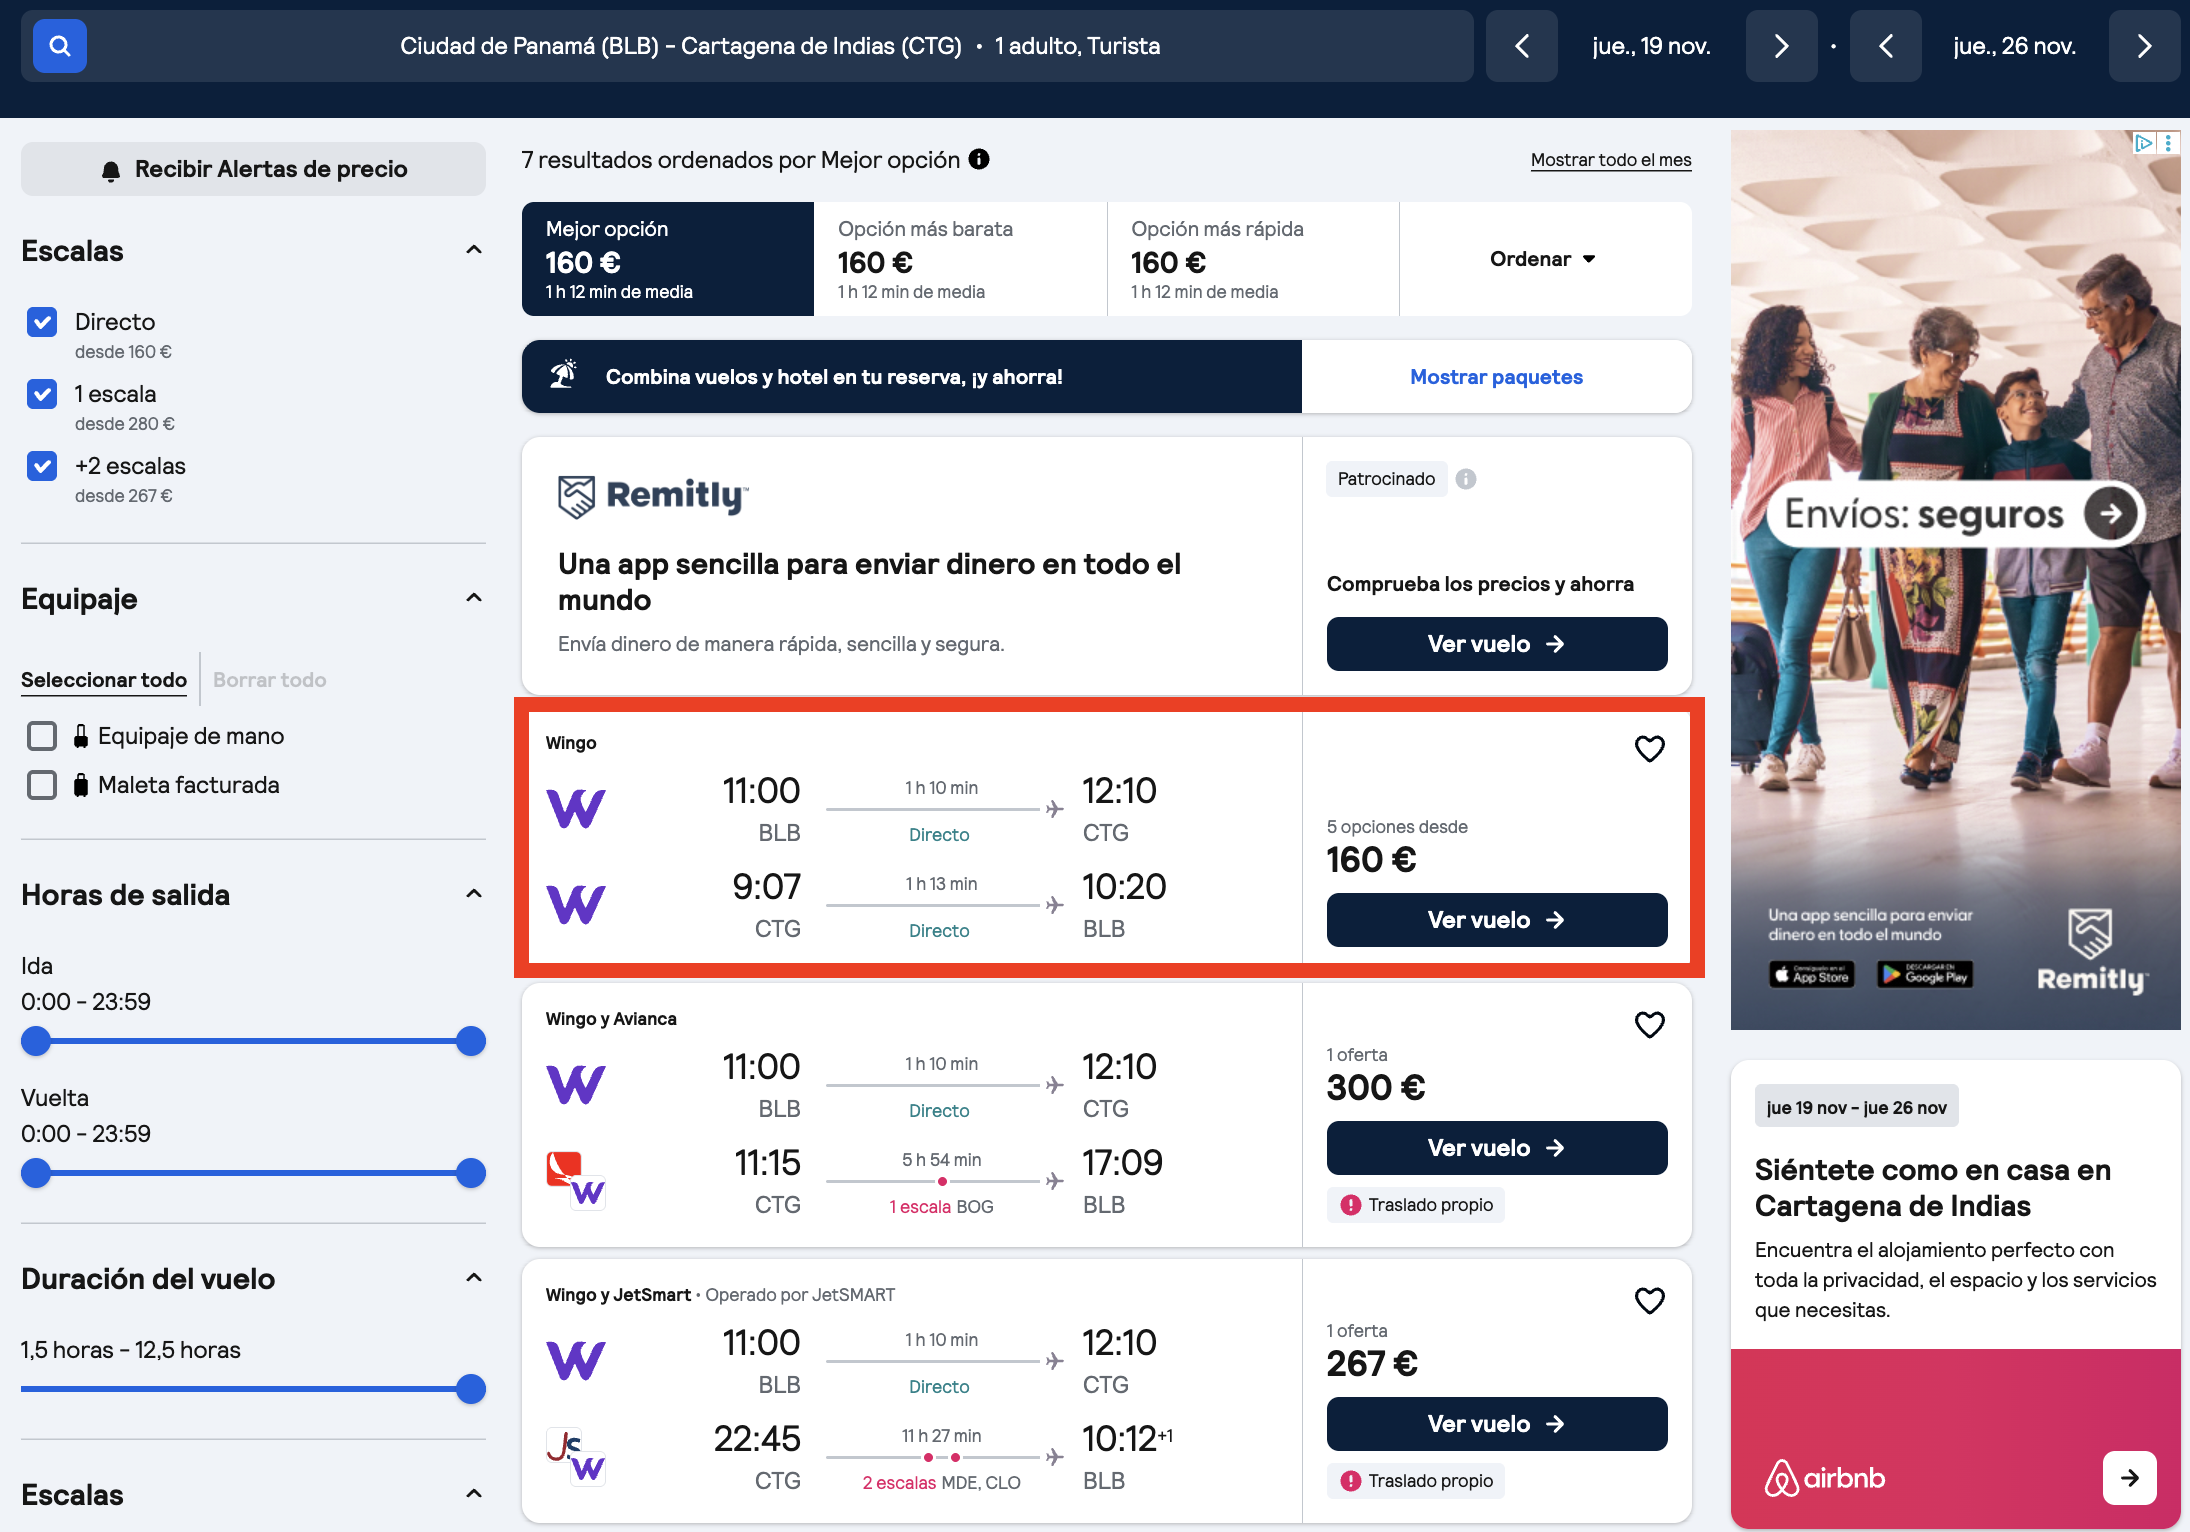Click JetSmart/Wingo logo on 22:45 return flight

[576, 1457]
